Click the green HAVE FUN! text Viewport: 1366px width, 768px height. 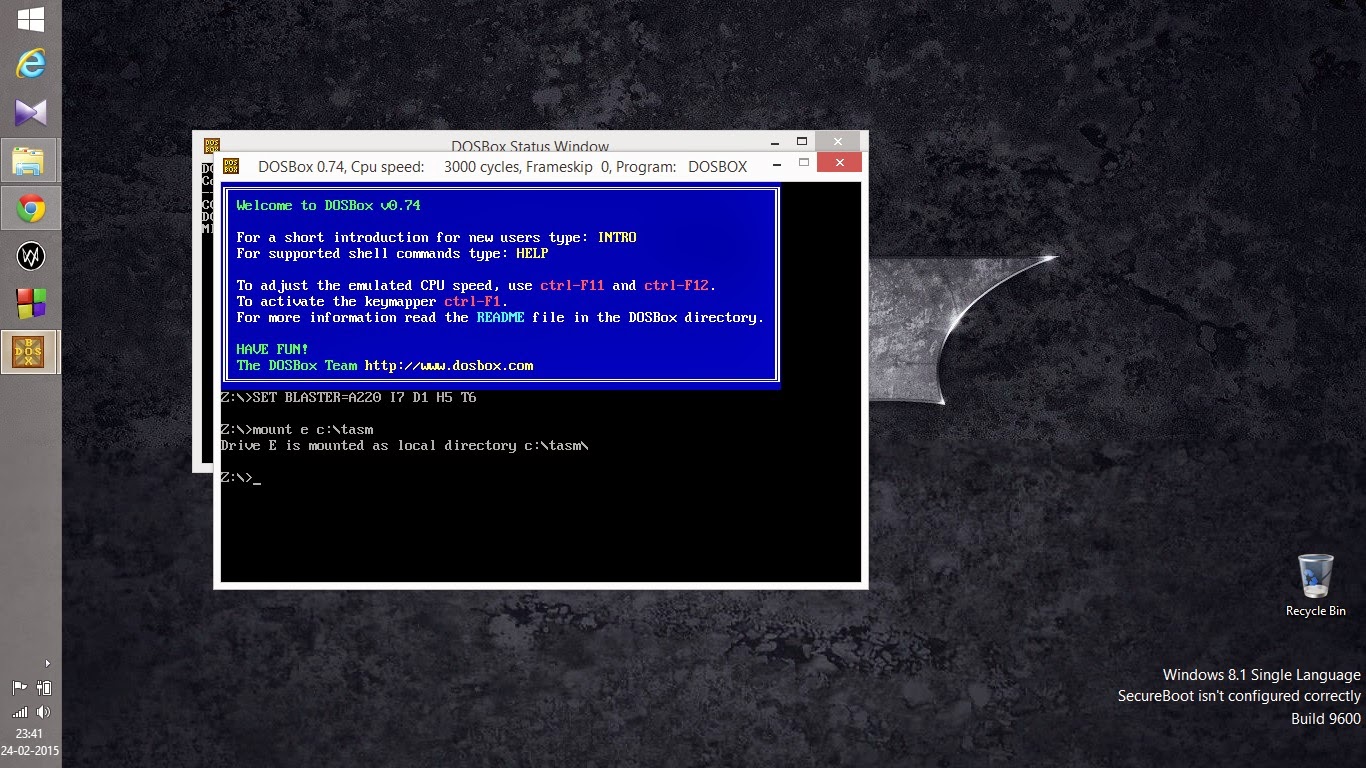(x=273, y=349)
